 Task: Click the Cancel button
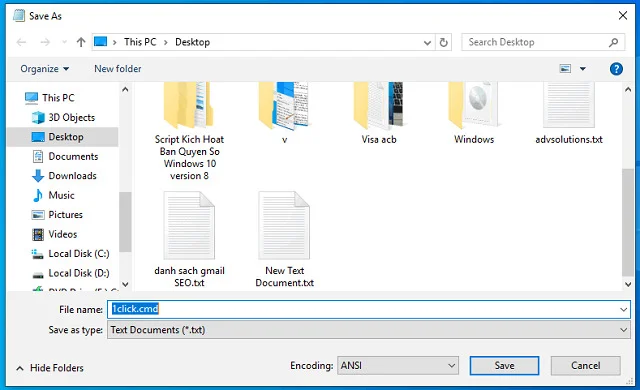(x=585, y=366)
